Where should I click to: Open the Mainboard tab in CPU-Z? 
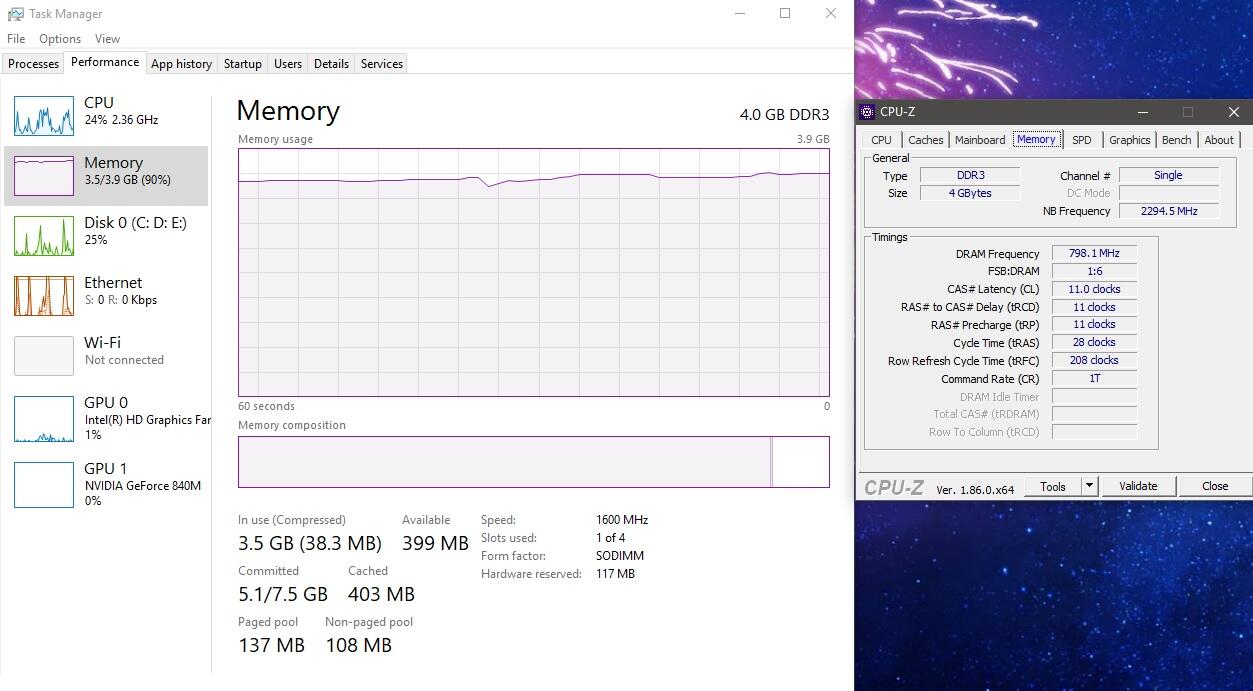pyautogui.click(x=980, y=140)
